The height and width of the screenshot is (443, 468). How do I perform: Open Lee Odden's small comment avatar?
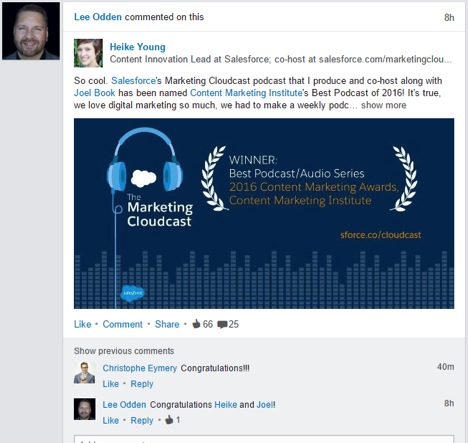[x=85, y=409]
